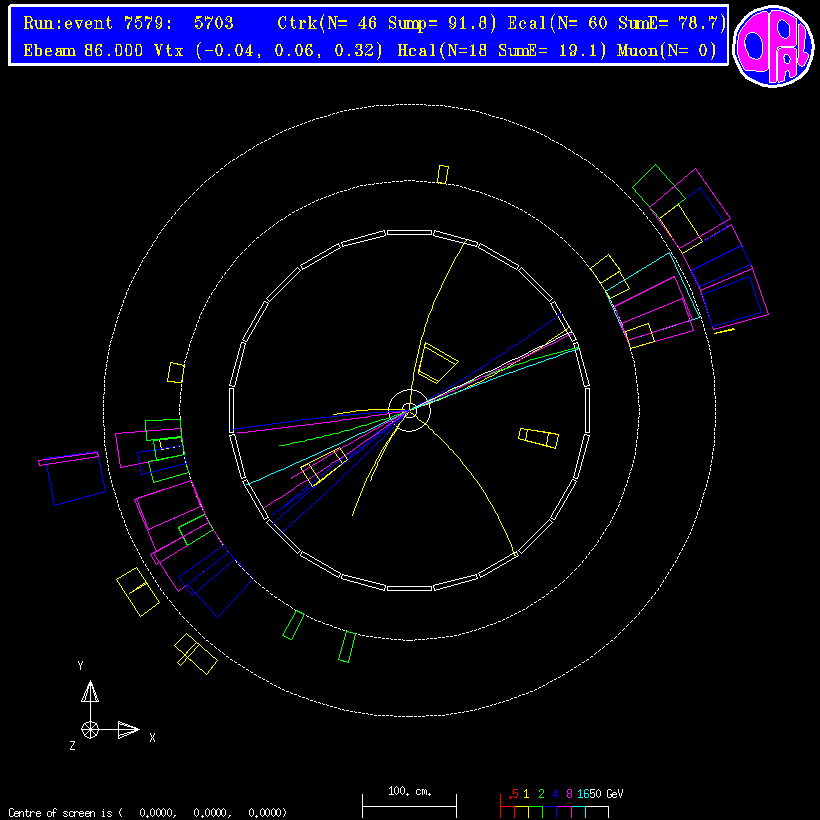Click the central vertex circle of the detector
820x820 pixels.
[409, 408]
